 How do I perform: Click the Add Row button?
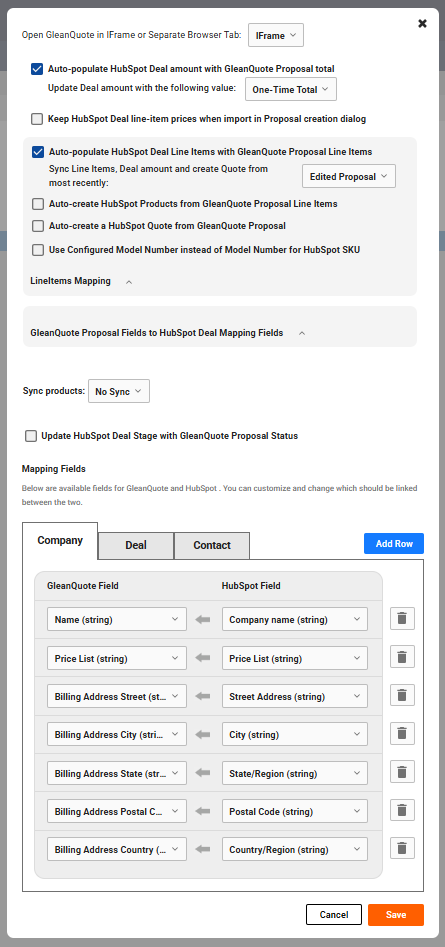click(x=394, y=544)
